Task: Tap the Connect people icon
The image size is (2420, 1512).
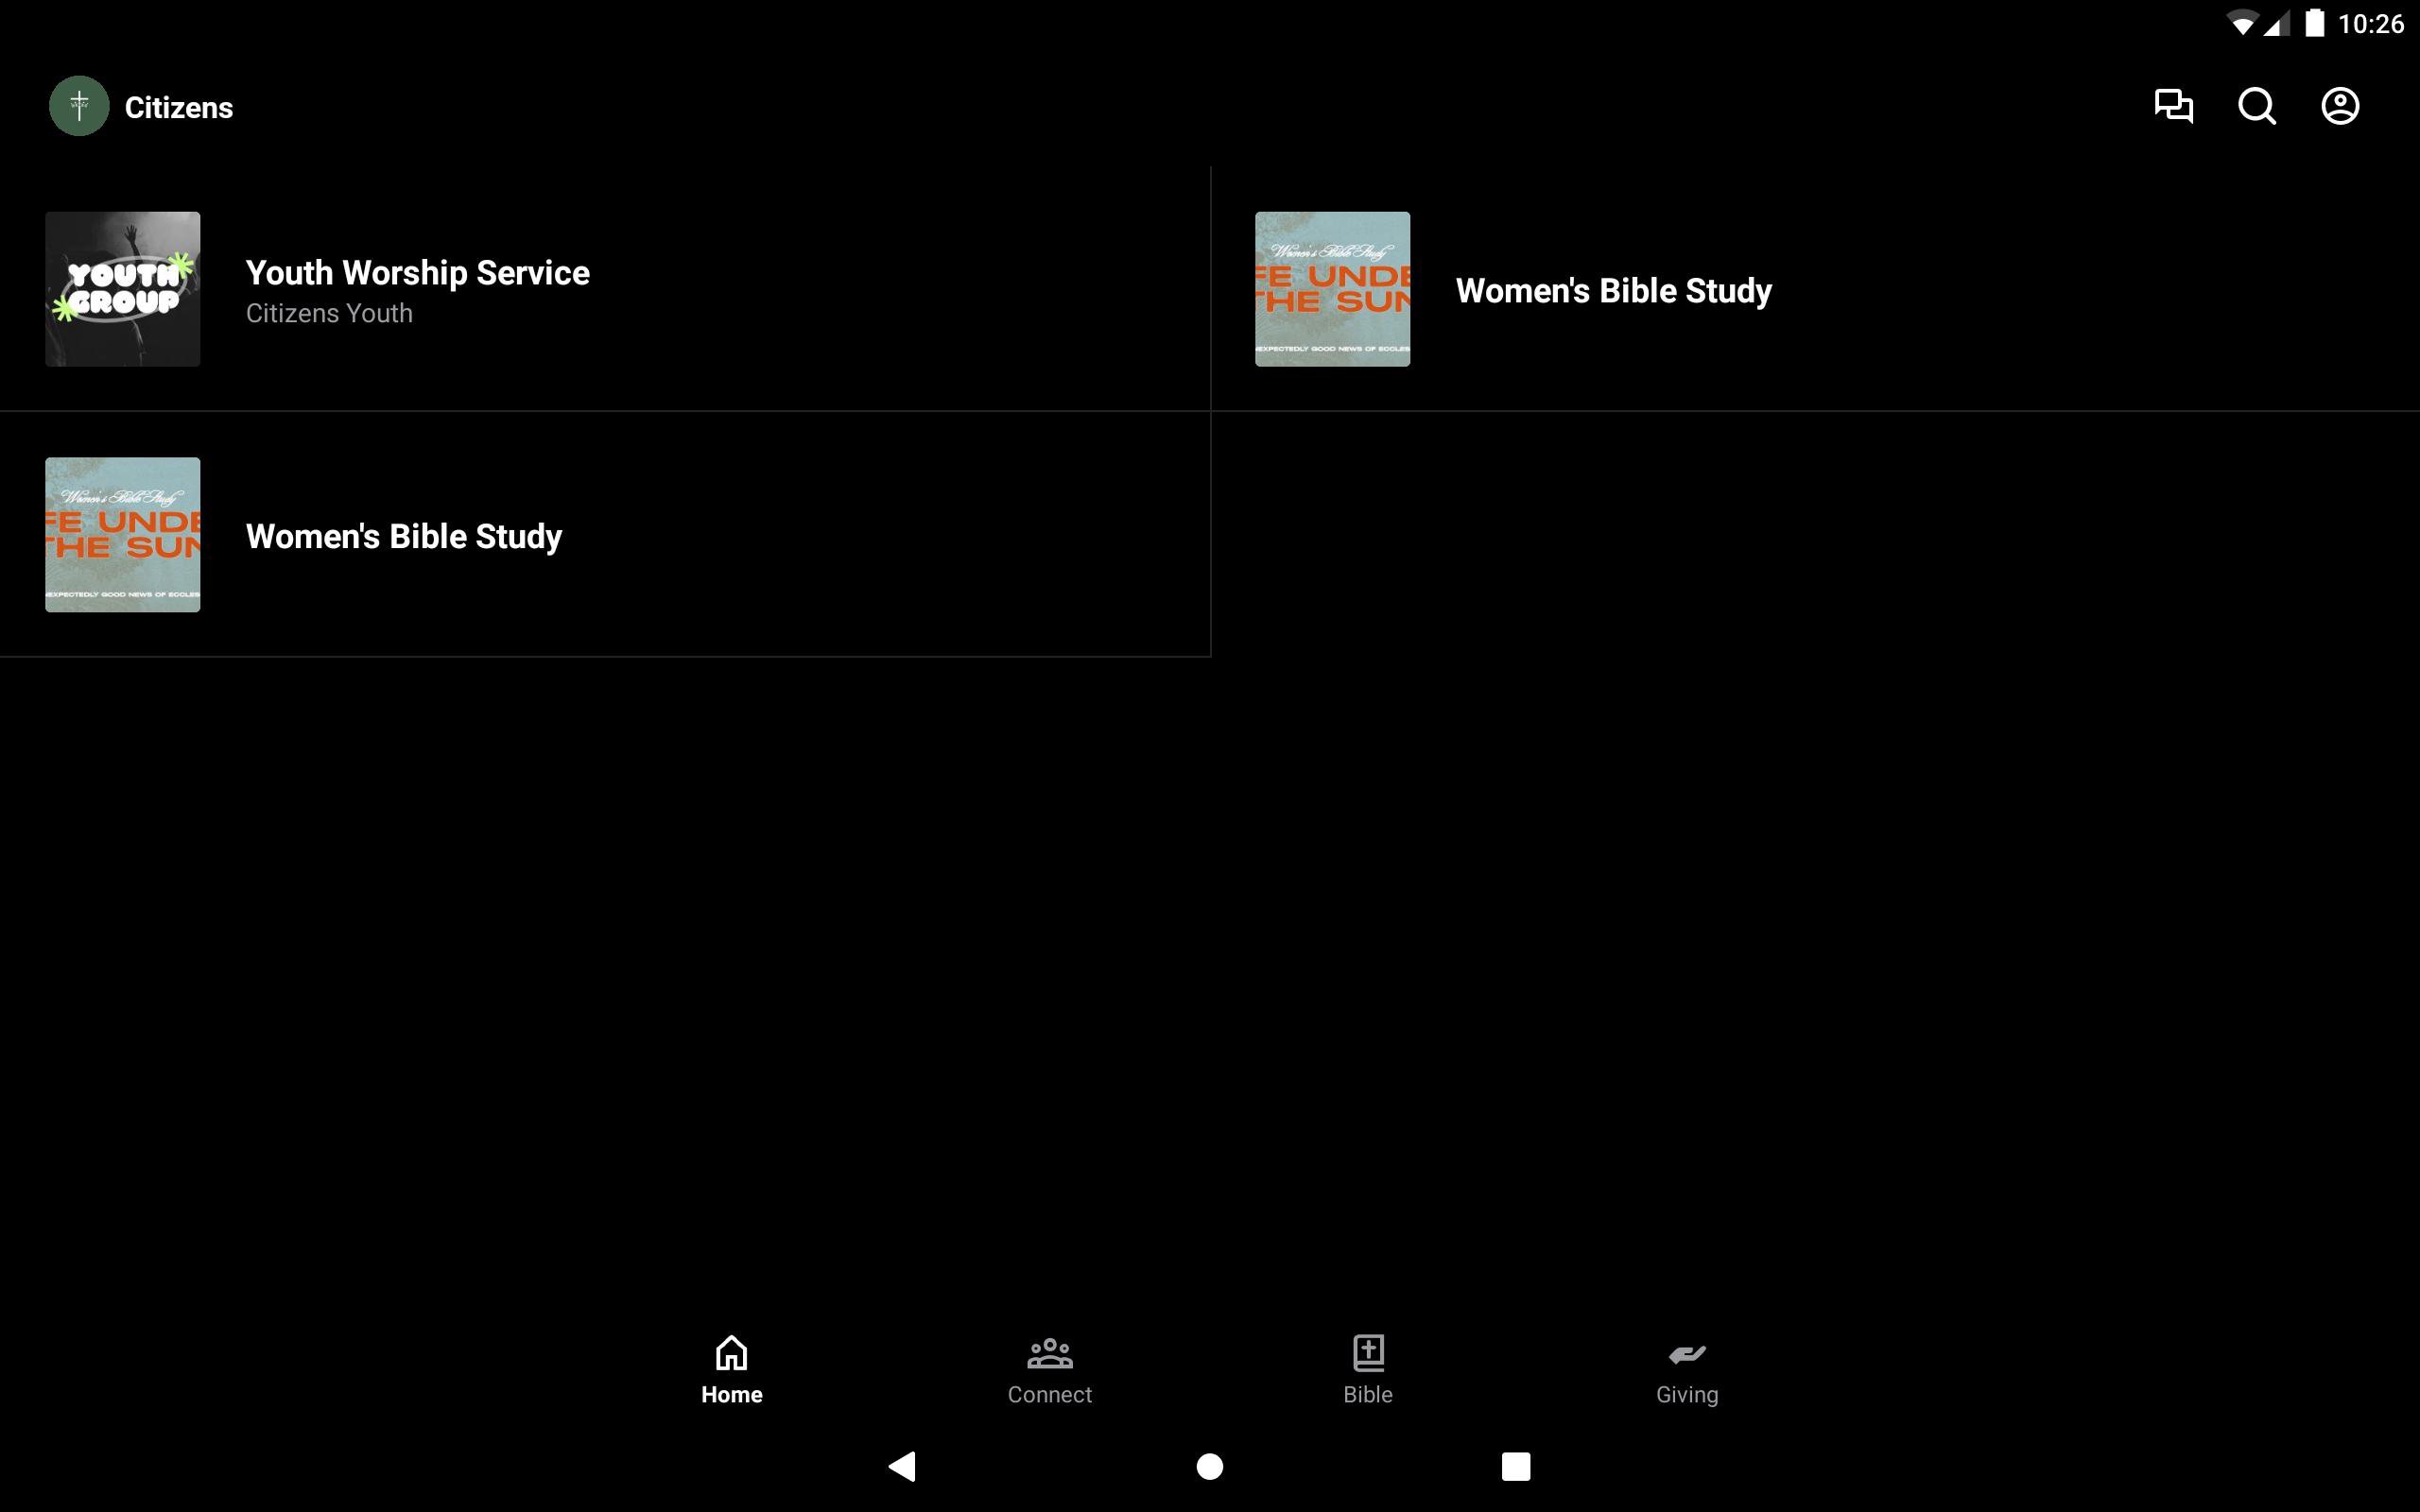Action: coord(1049,1353)
